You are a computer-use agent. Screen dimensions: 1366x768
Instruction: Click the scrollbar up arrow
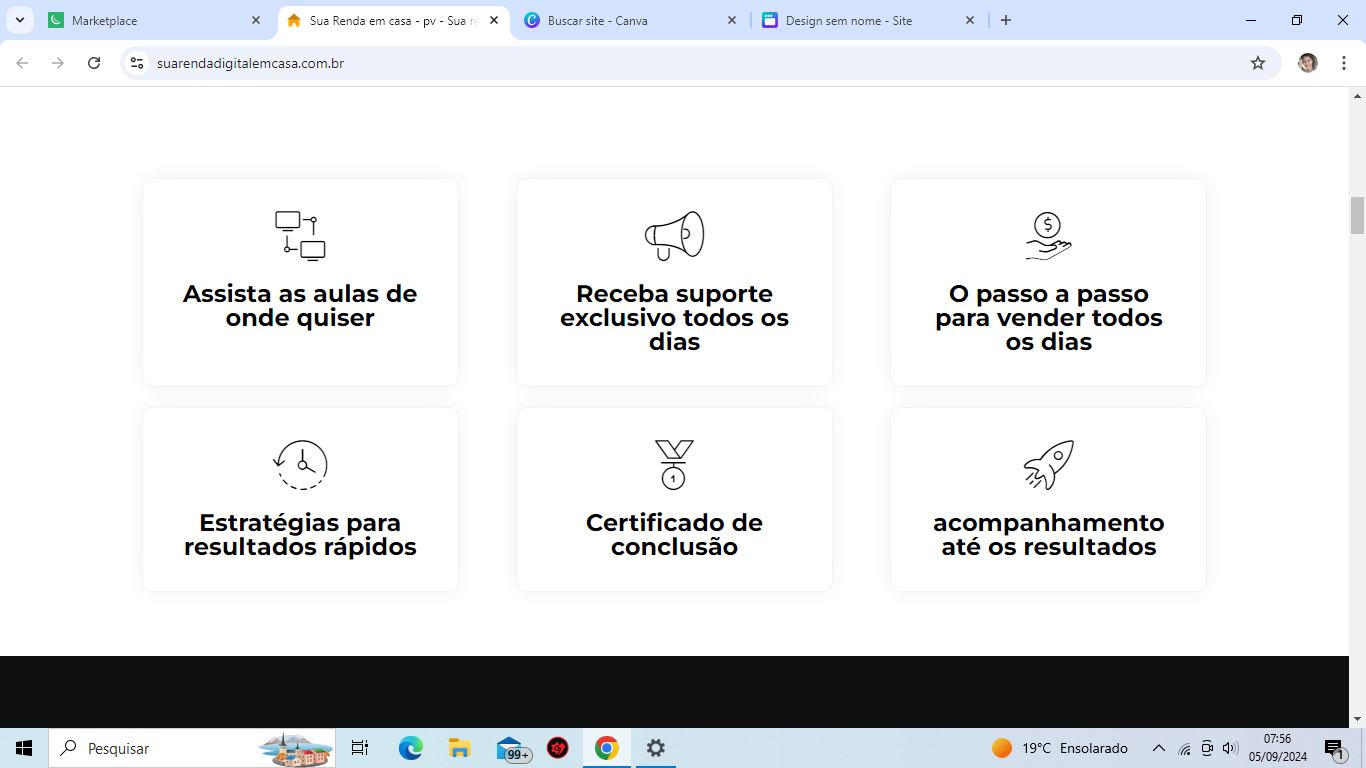click(1357, 96)
